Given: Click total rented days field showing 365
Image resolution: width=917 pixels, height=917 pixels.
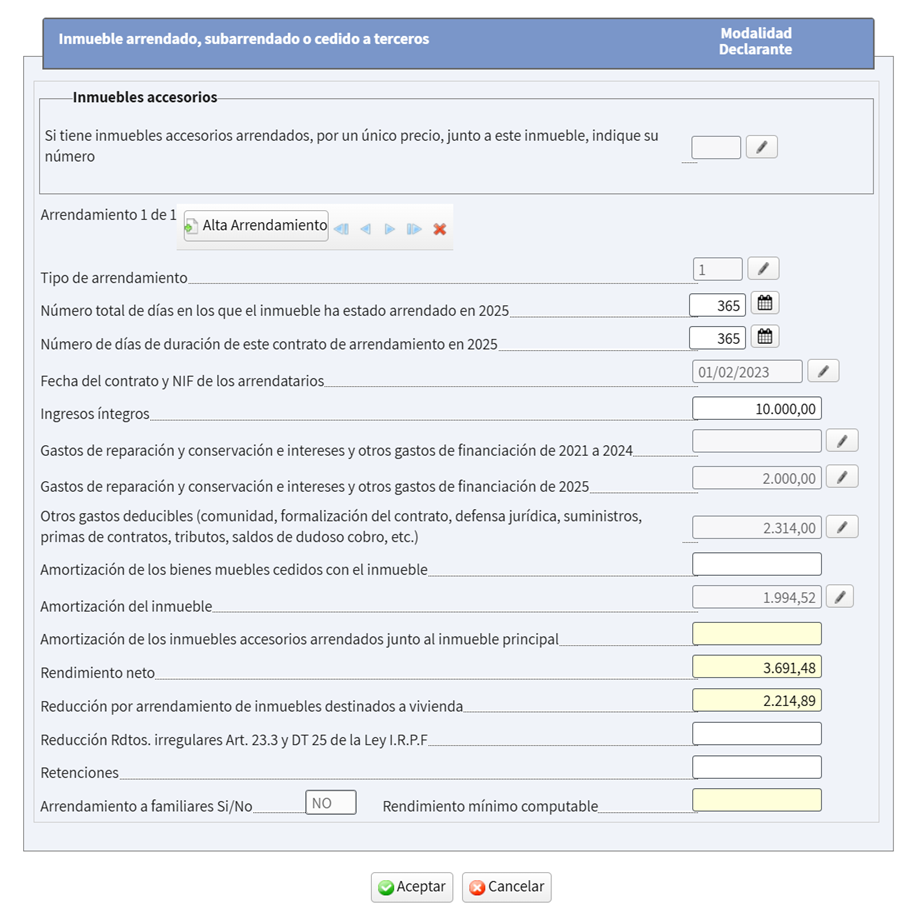Looking at the screenshot, I should pyautogui.click(x=718, y=305).
